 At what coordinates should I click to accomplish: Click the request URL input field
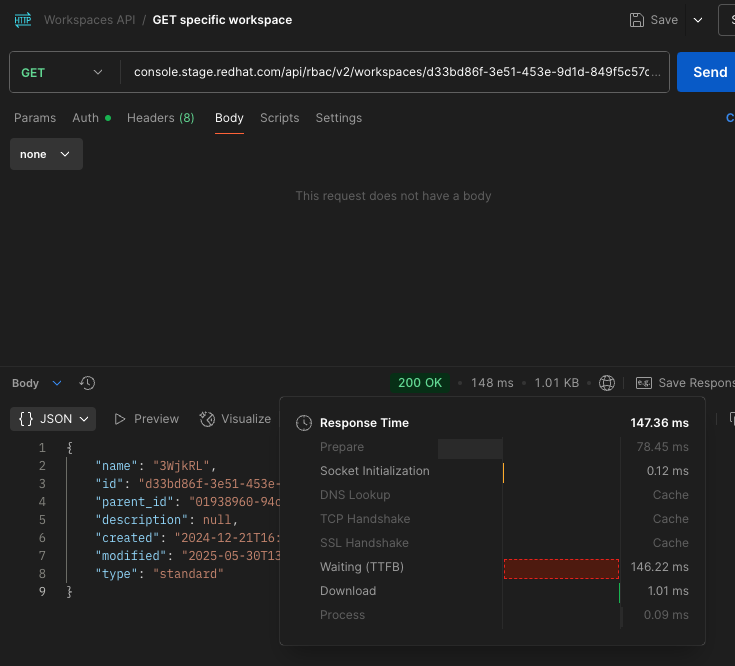(x=397, y=72)
